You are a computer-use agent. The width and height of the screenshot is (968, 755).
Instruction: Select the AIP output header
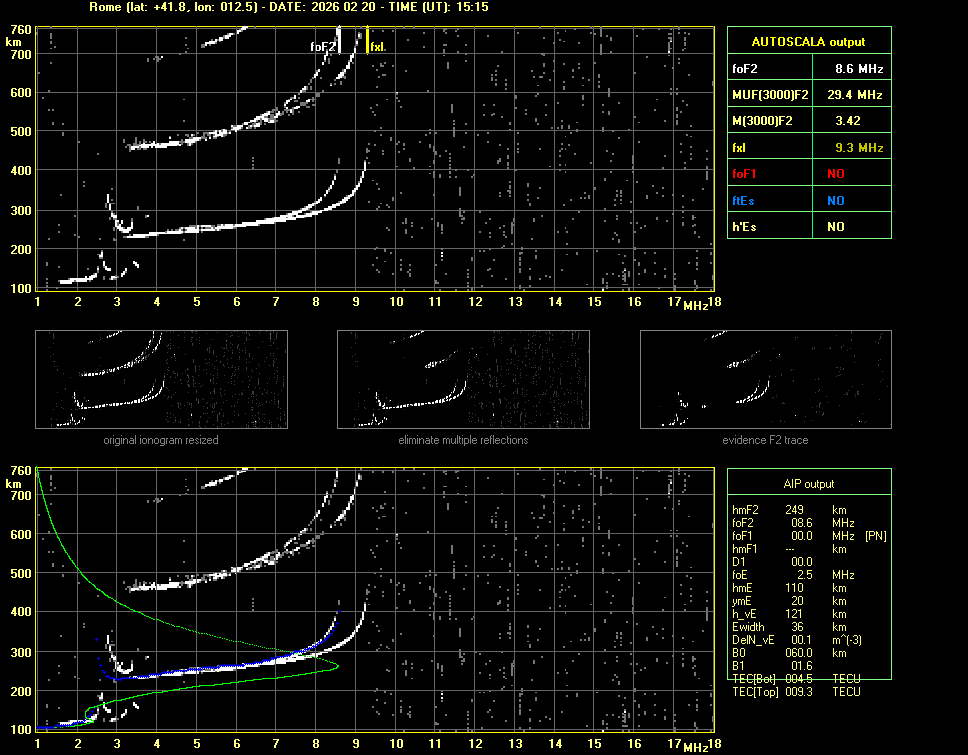(809, 484)
